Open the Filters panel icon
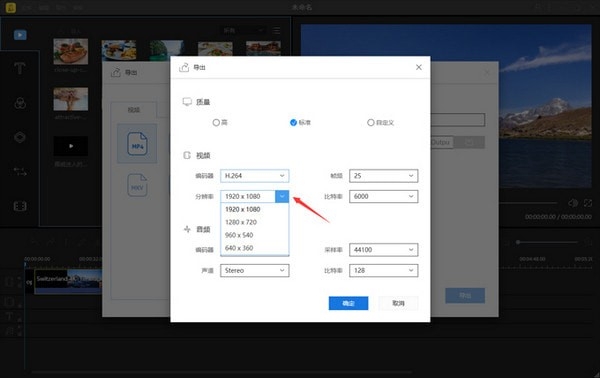The image size is (600, 378). click(20, 103)
